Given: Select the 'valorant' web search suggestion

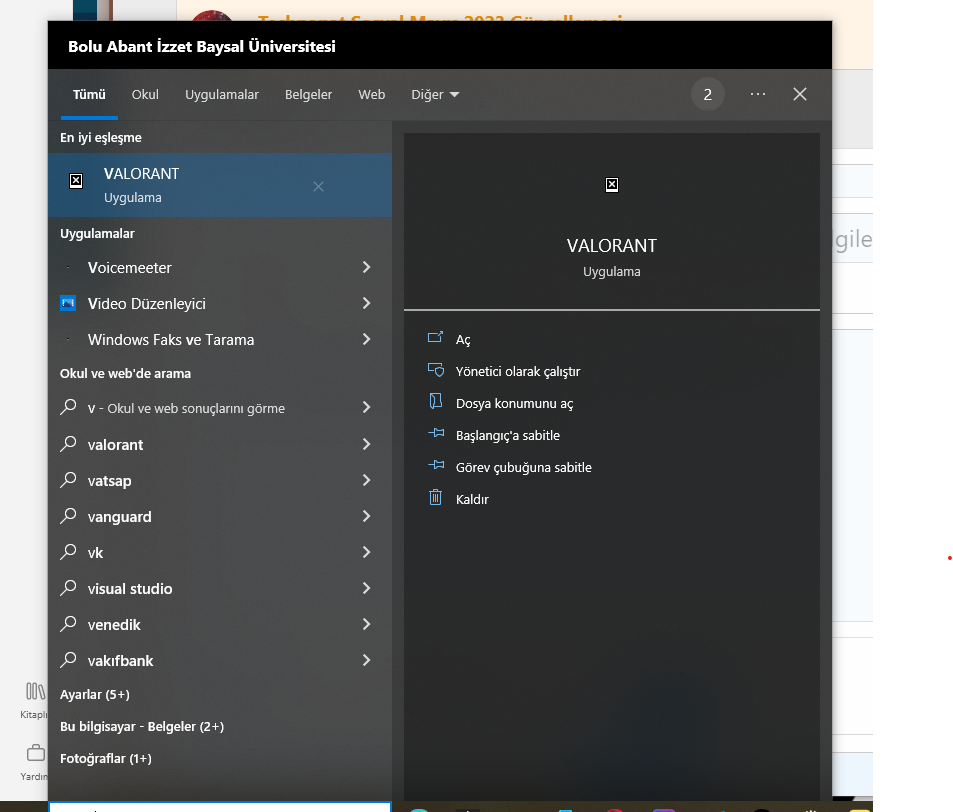Looking at the screenshot, I should 220,444.
